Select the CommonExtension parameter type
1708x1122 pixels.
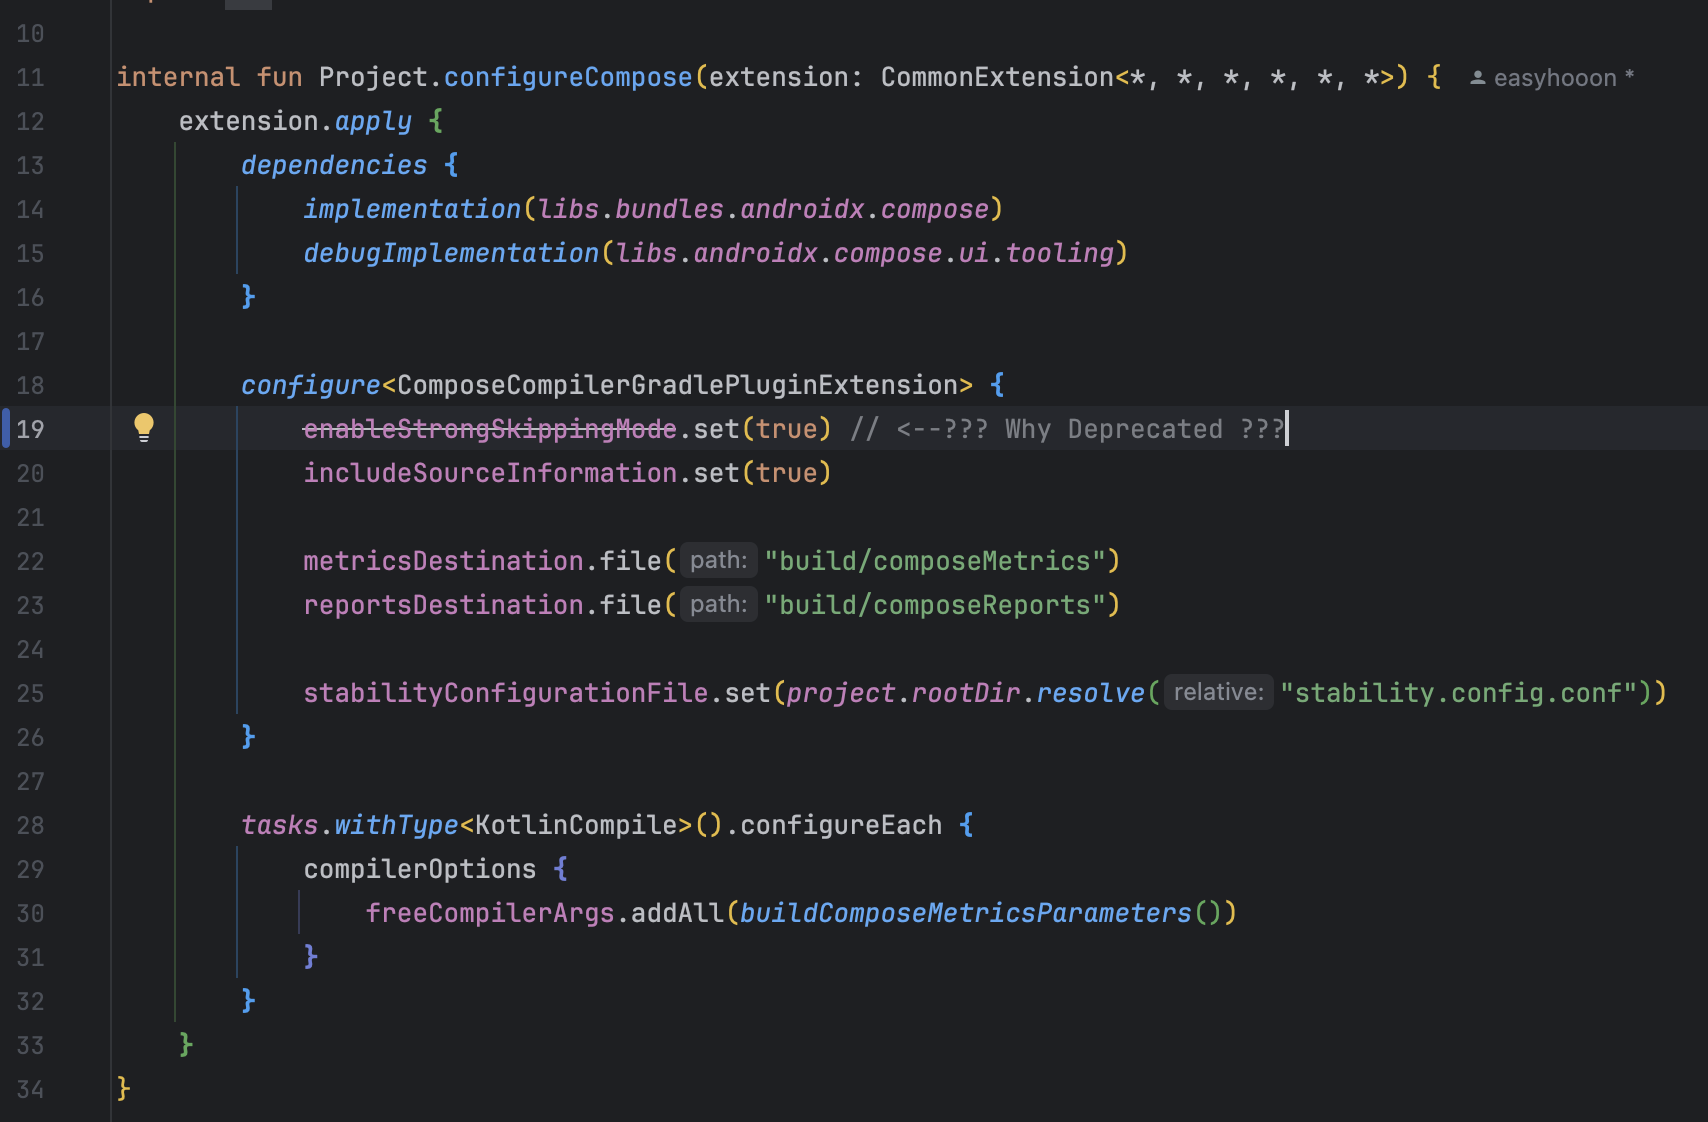pyautogui.click(x=997, y=77)
